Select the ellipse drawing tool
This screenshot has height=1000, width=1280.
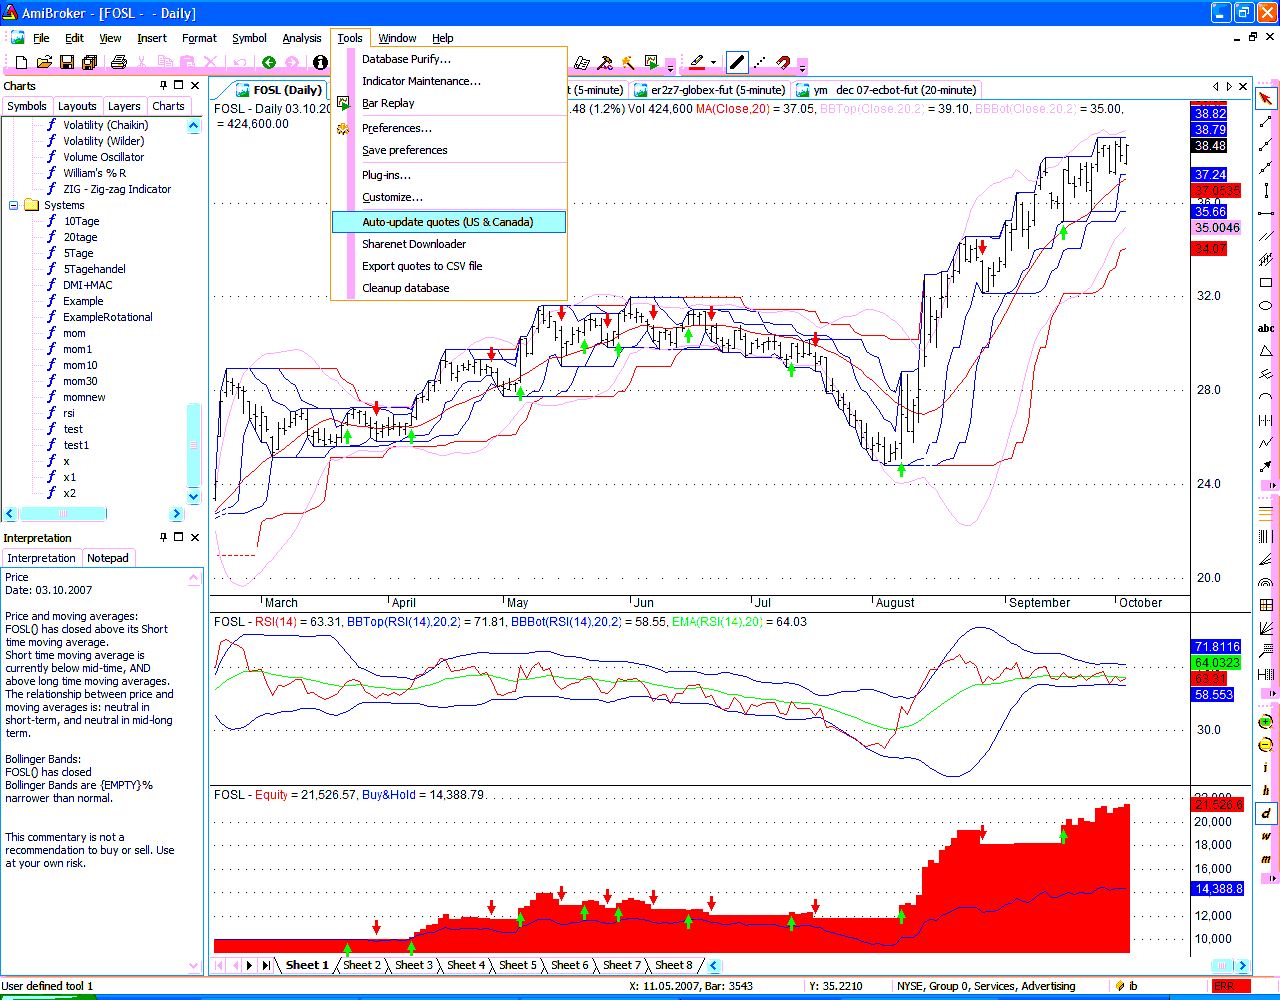[1266, 306]
